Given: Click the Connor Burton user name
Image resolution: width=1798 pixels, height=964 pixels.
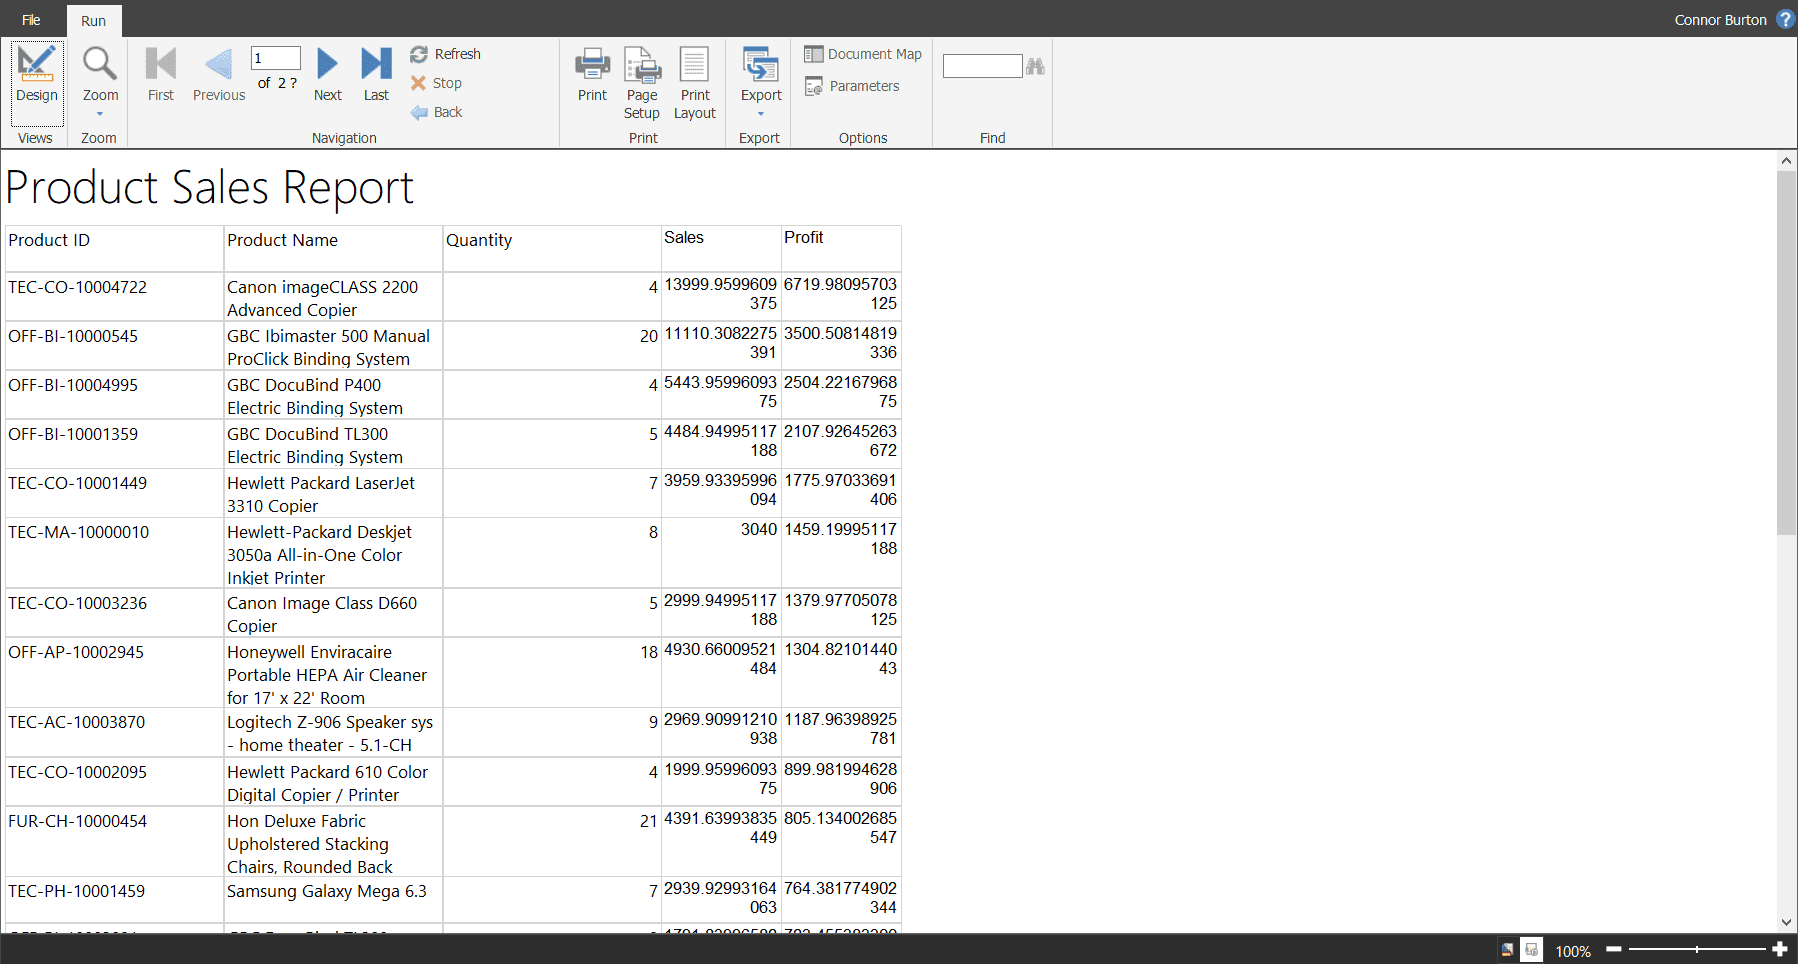Looking at the screenshot, I should tap(1720, 20).
